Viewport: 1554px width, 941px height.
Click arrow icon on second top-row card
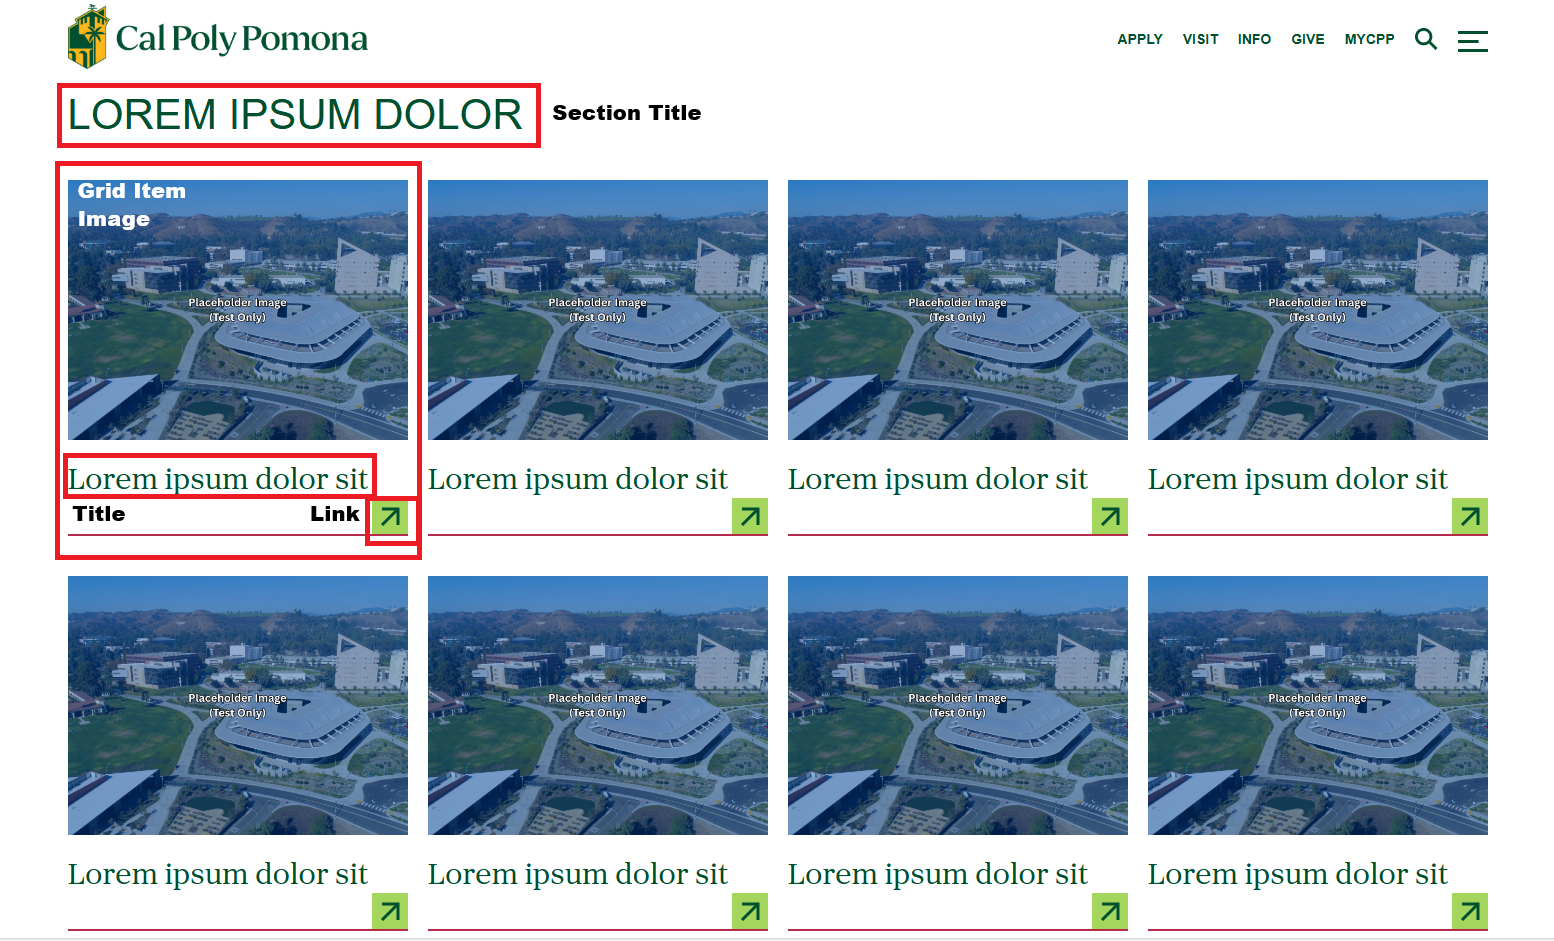click(750, 516)
